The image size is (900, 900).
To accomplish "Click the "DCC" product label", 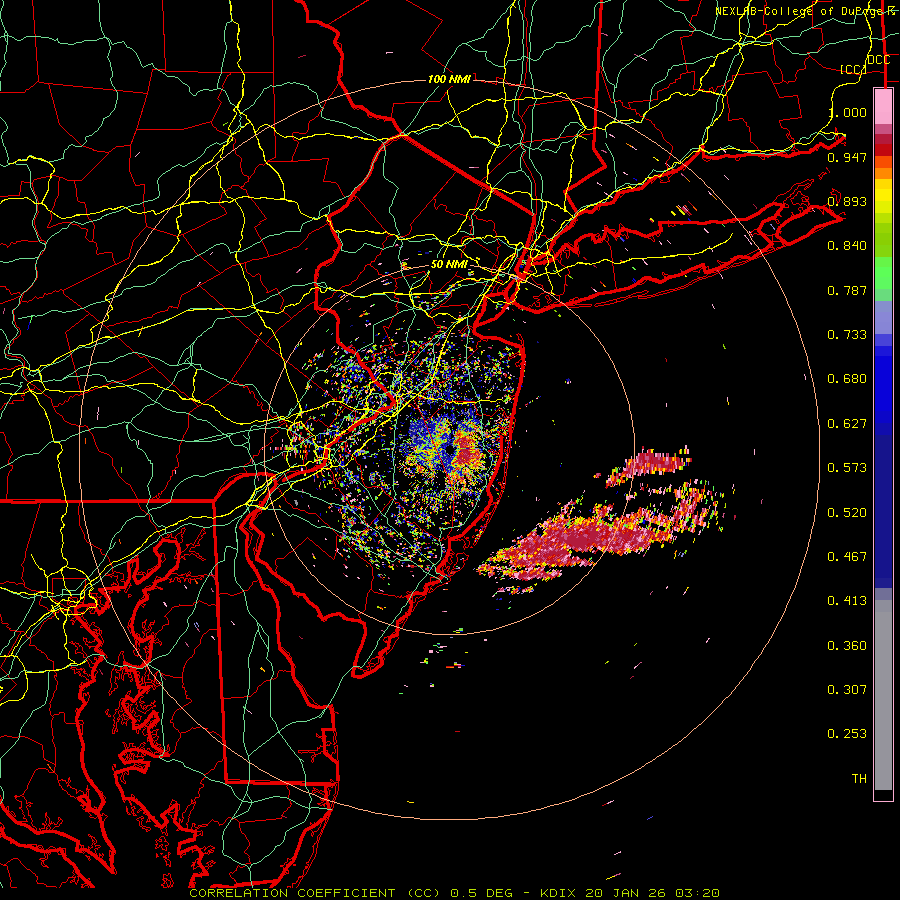I will point(879,60).
